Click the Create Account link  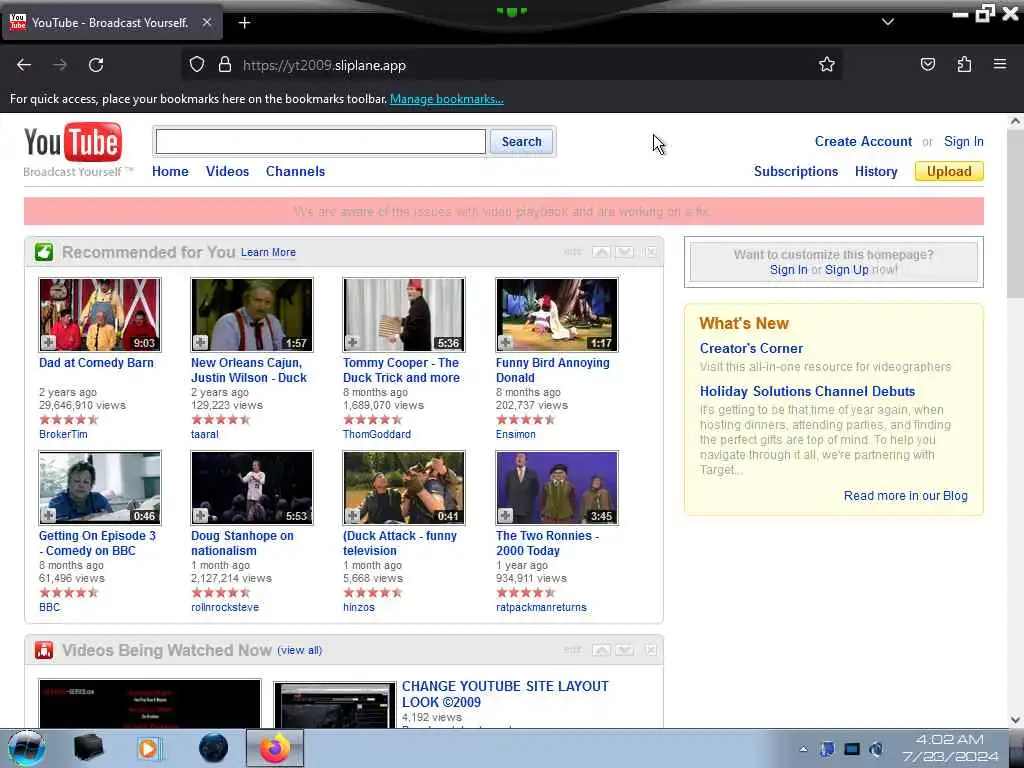pyautogui.click(x=863, y=141)
